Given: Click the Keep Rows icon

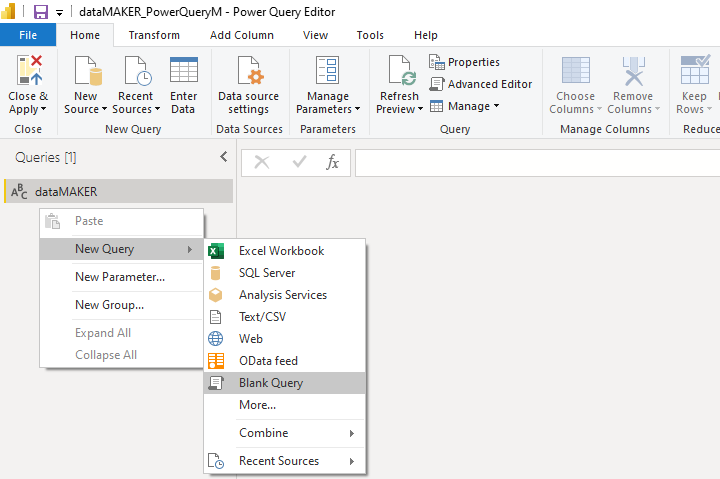Looking at the screenshot, I should click(695, 69).
